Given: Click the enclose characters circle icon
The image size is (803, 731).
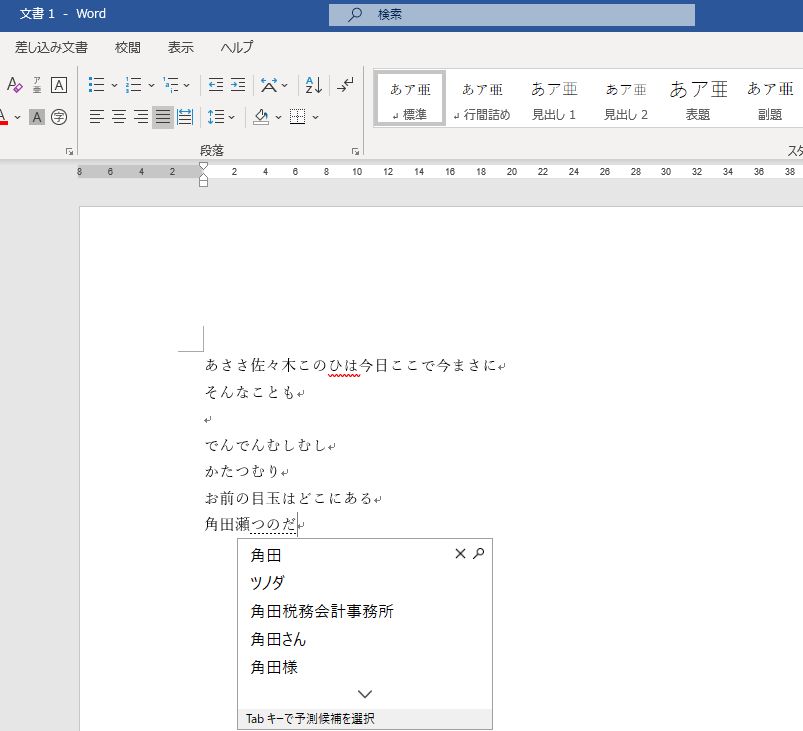Looking at the screenshot, I should click(59, 117).
